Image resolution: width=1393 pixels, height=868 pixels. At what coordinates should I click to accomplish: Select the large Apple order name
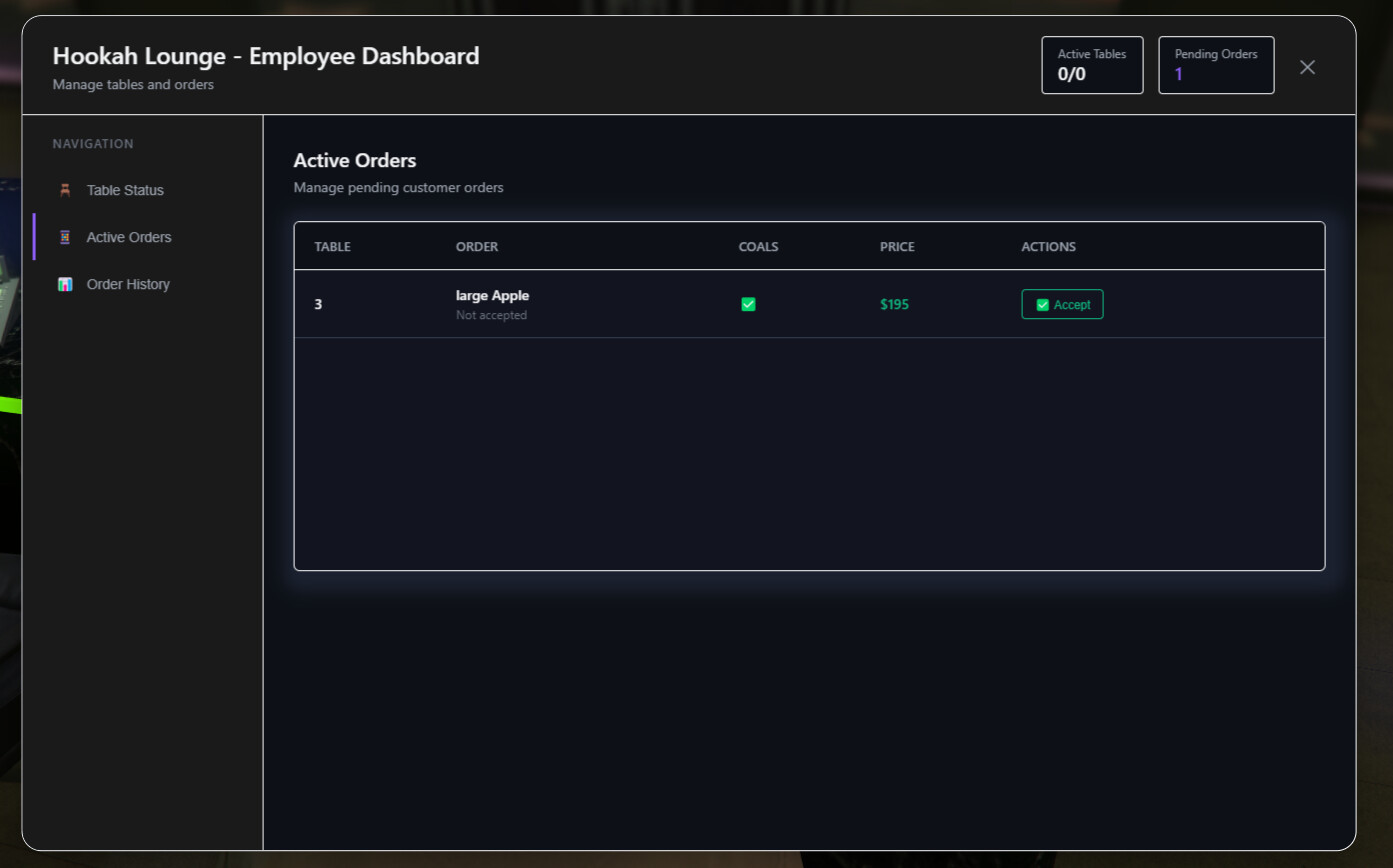tap(492, 295)
